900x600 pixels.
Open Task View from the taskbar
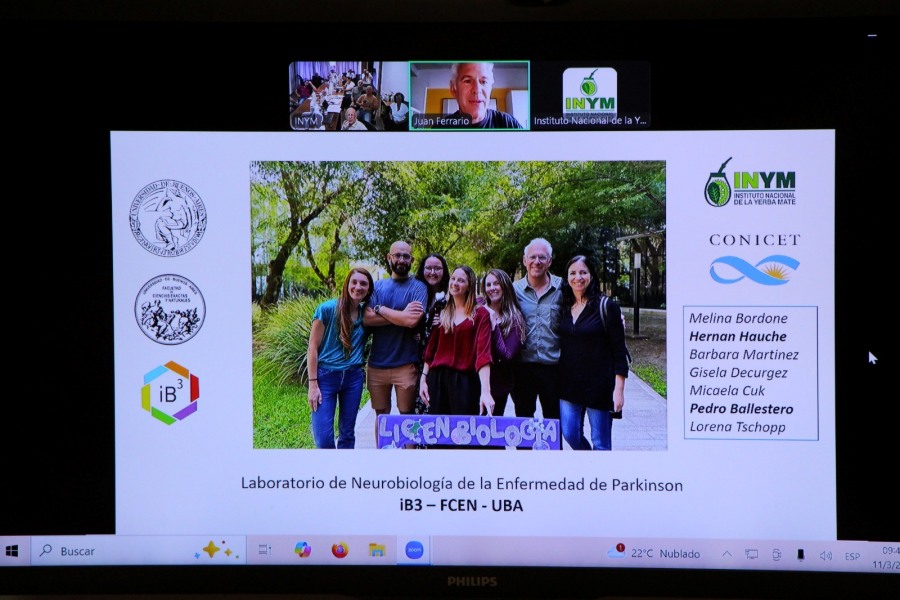(265, 550)
